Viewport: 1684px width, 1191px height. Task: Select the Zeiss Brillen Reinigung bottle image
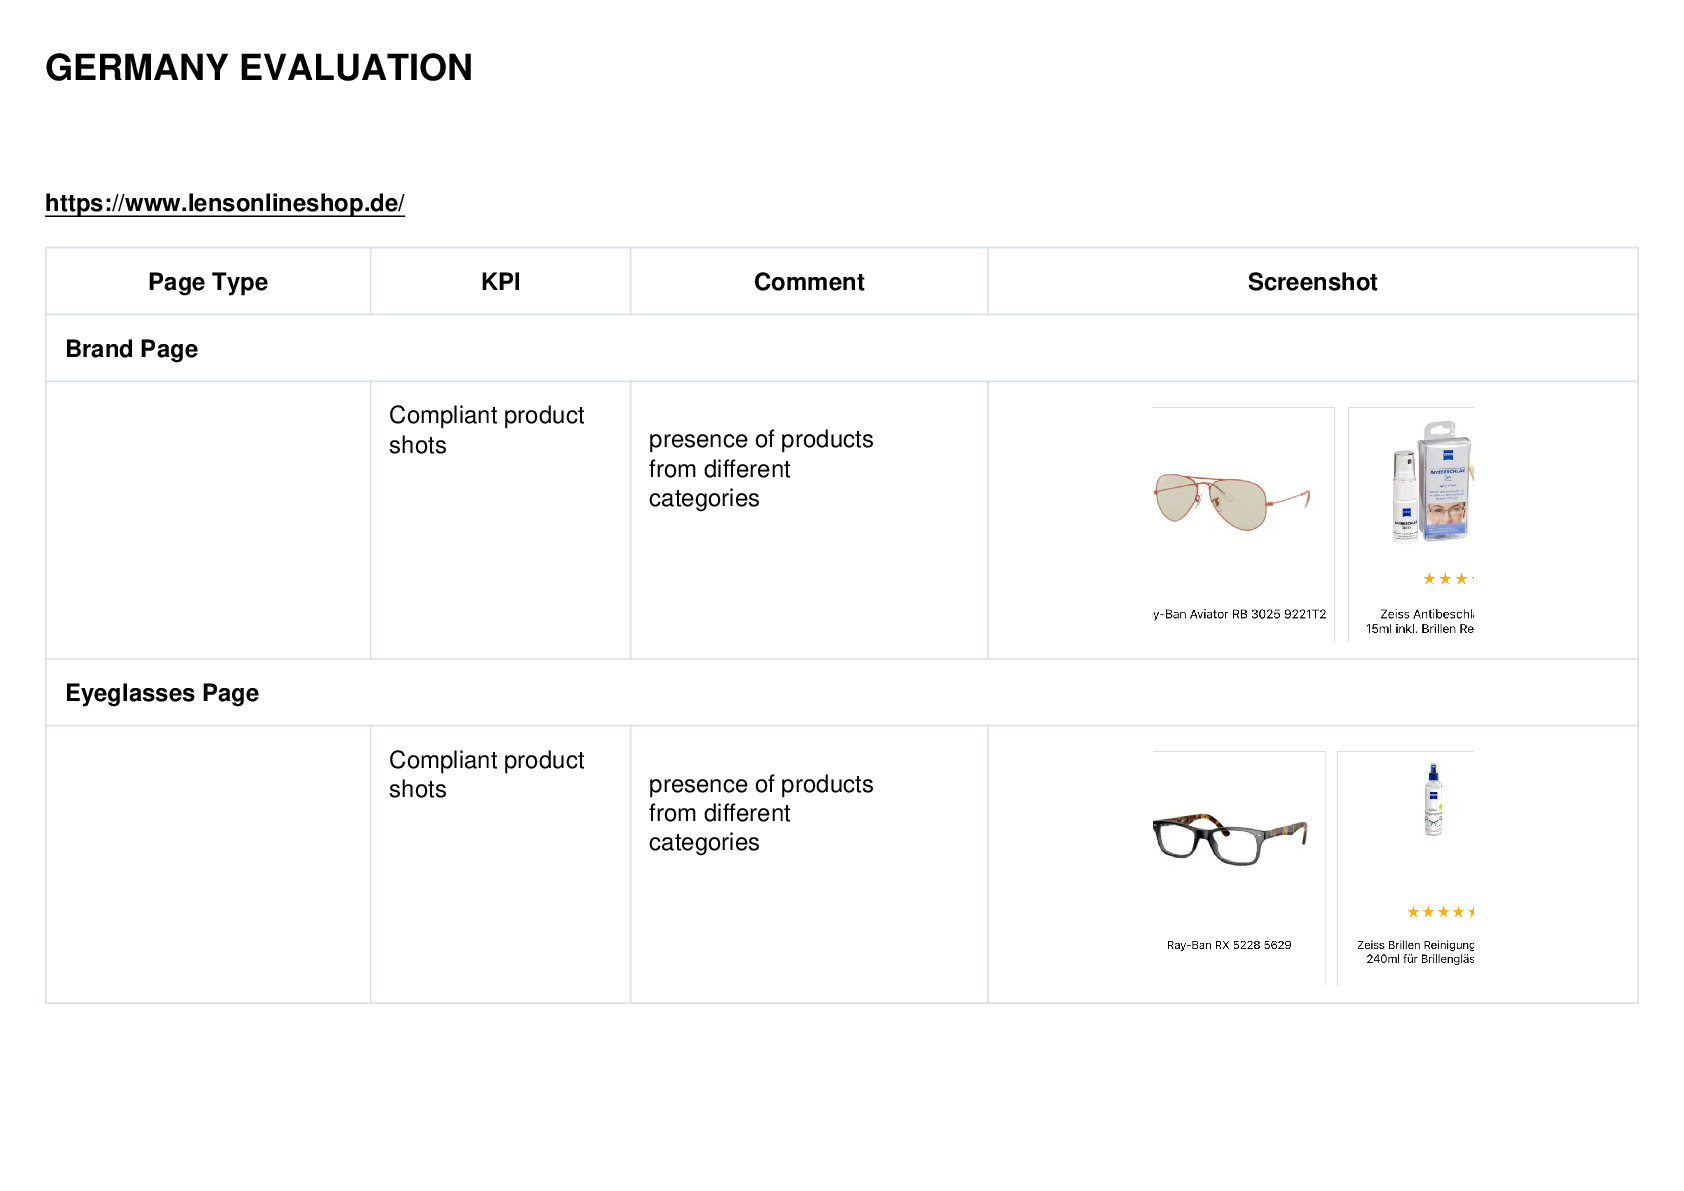coord(1433,799)
